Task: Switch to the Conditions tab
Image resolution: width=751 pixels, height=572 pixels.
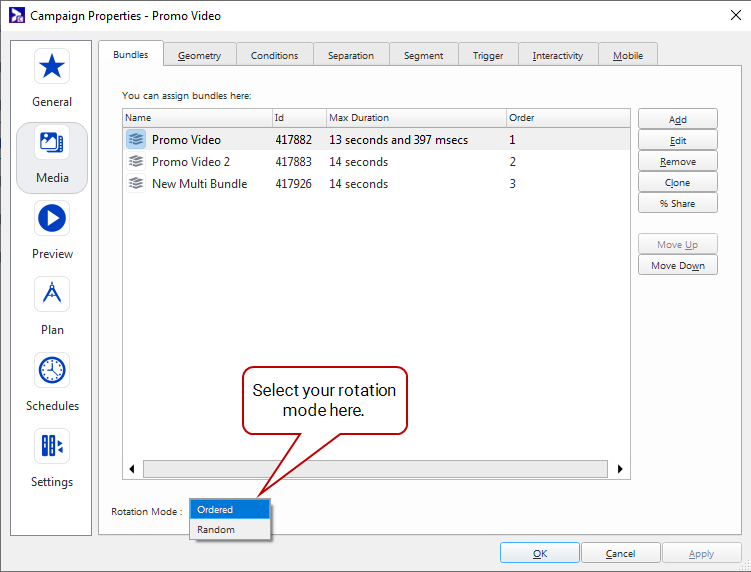Action: 274,56
